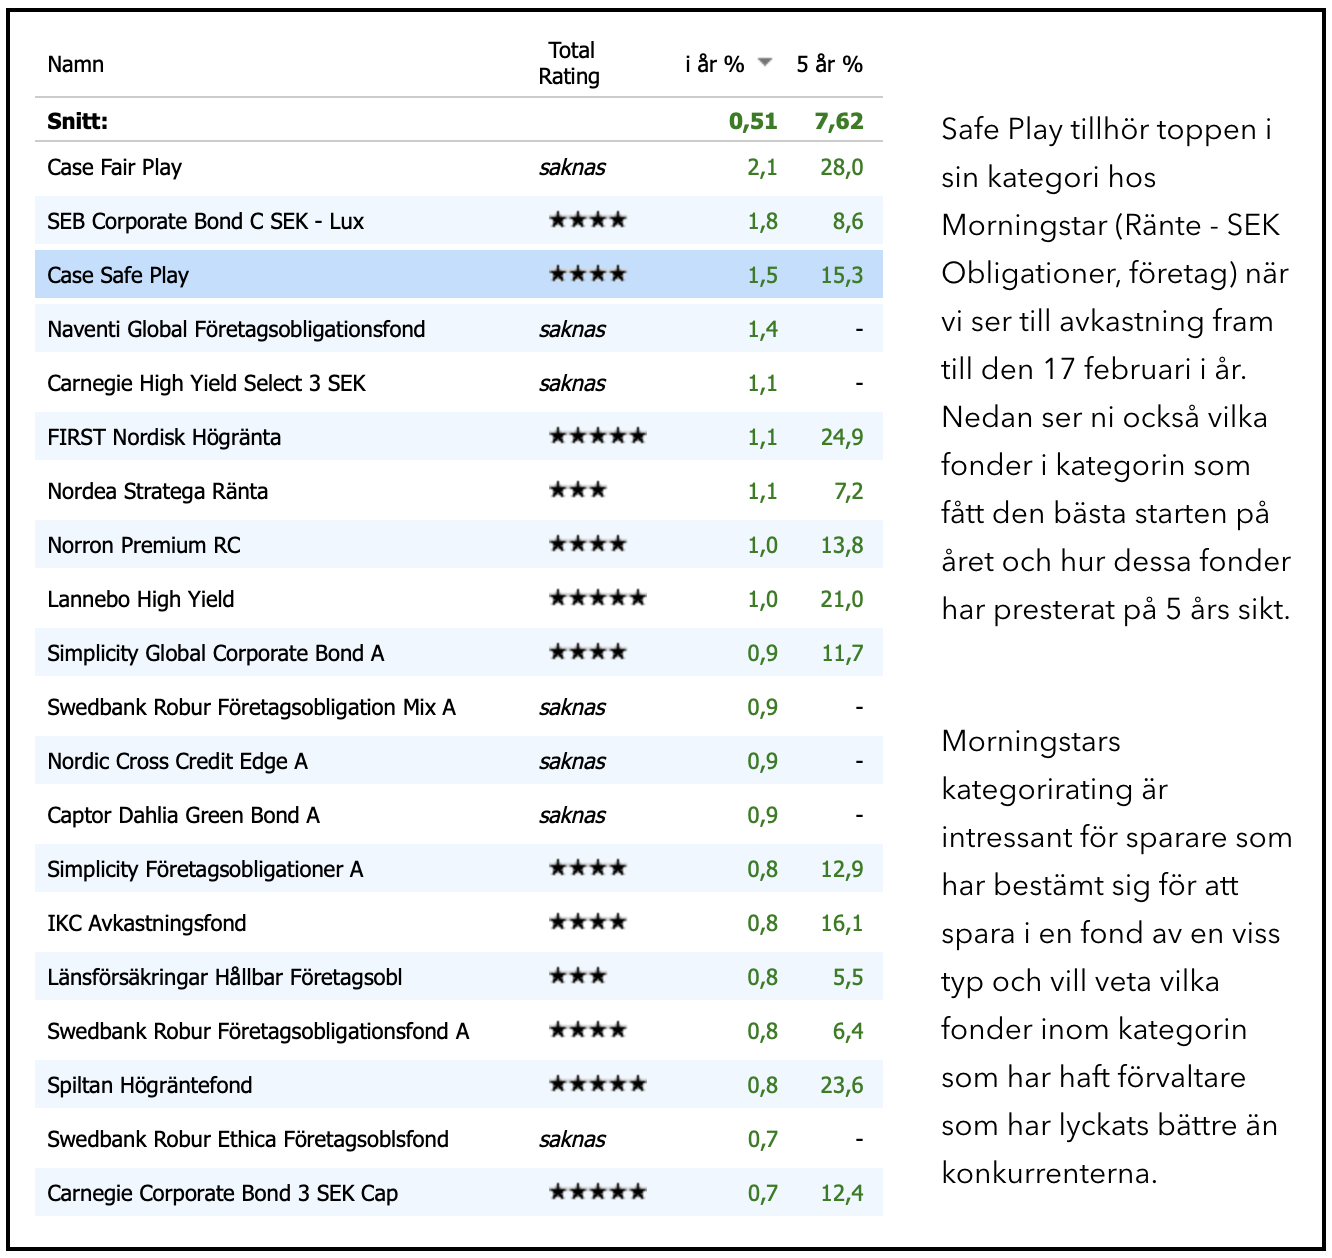Click the Namn column header
The height and width of the screenshot is (1258, 1332).
tap(75, 64)
